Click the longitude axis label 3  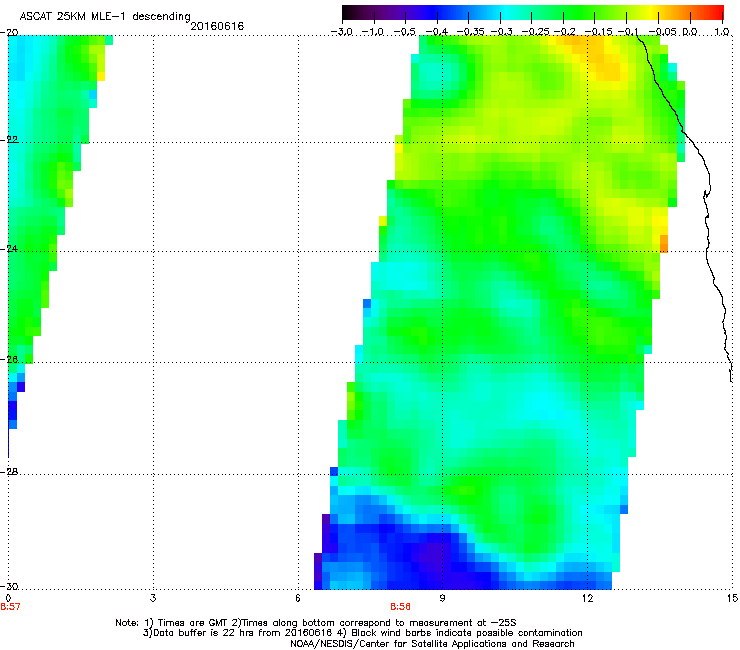(x=153, y=598)
